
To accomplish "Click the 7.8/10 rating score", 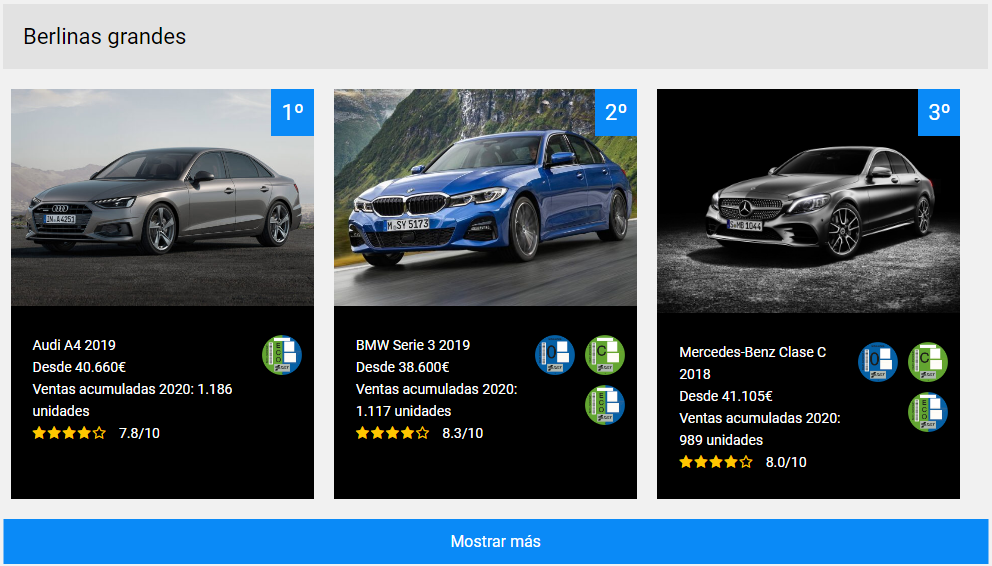I will coord(139,433).
